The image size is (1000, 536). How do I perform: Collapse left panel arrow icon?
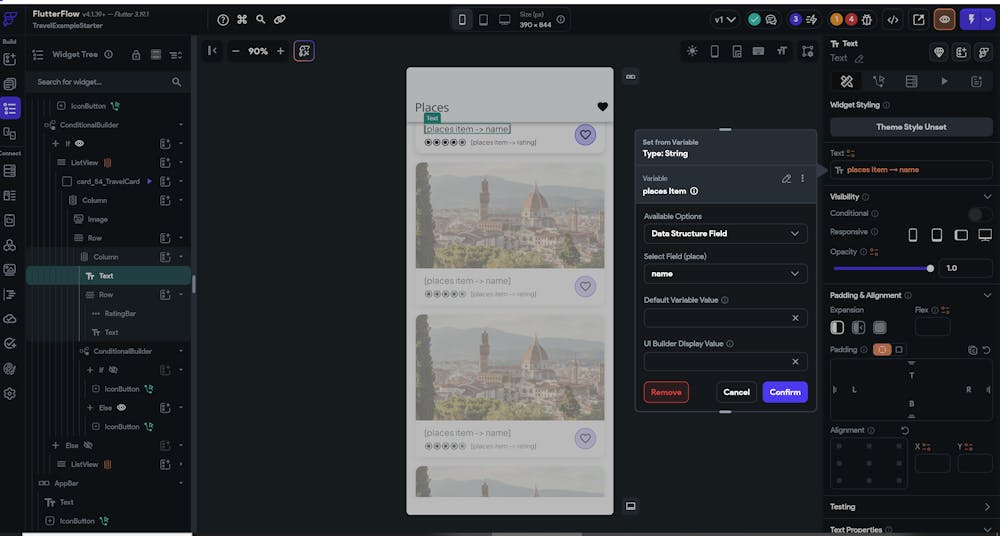coord(213,51)
